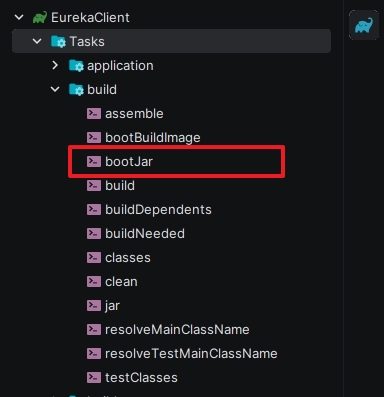
Task: Click the green Gradle elephant project icon
Action: (x=40, y=17)
